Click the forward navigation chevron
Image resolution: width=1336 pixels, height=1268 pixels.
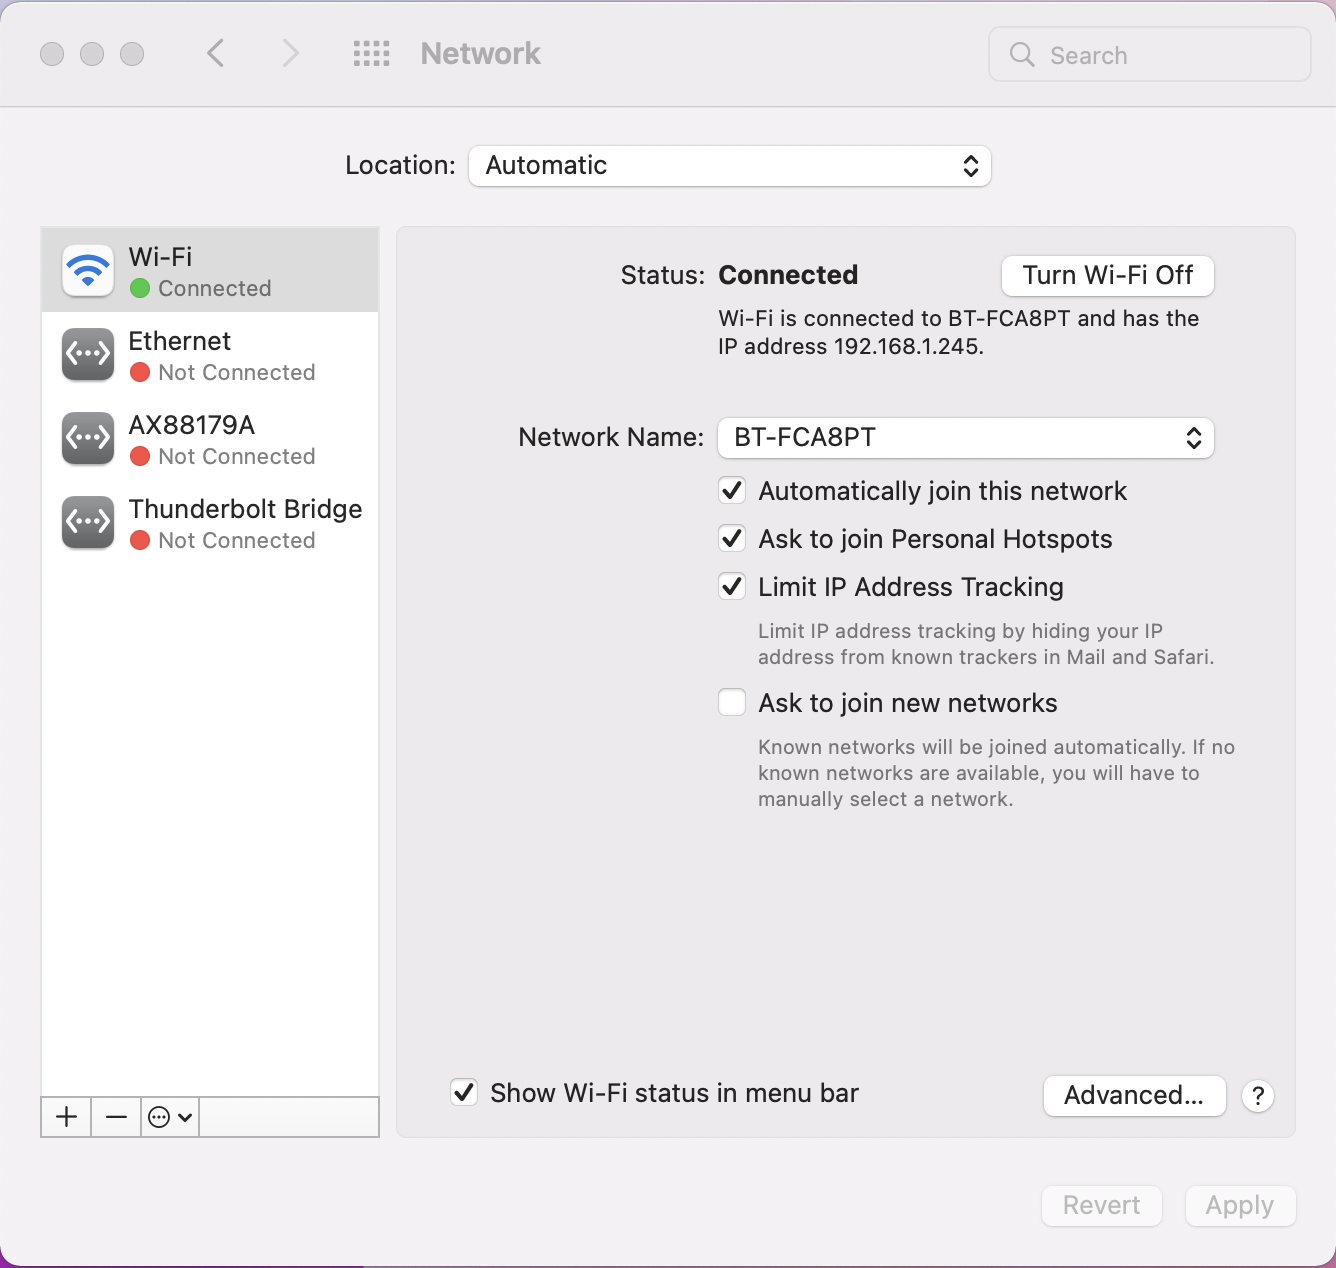click(289, 54)
